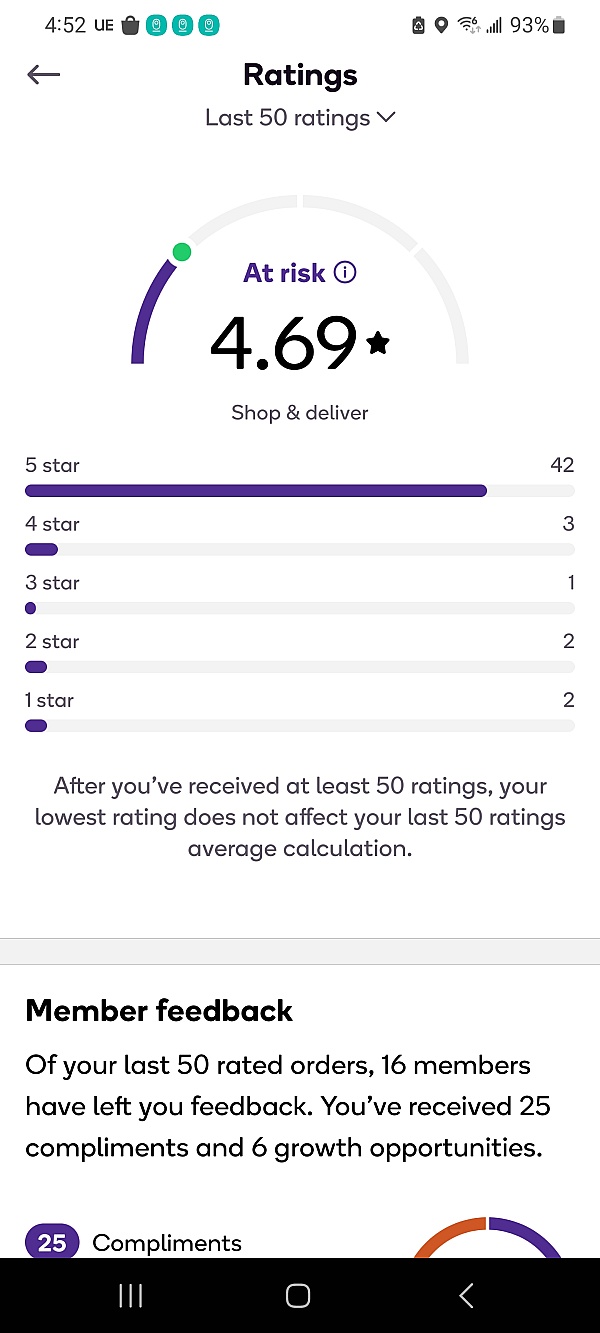The width and height of the screenshot is (600, 1333).
Task: Tap the At risk status text
Action: pyautogui.click(x=284, y=272)
